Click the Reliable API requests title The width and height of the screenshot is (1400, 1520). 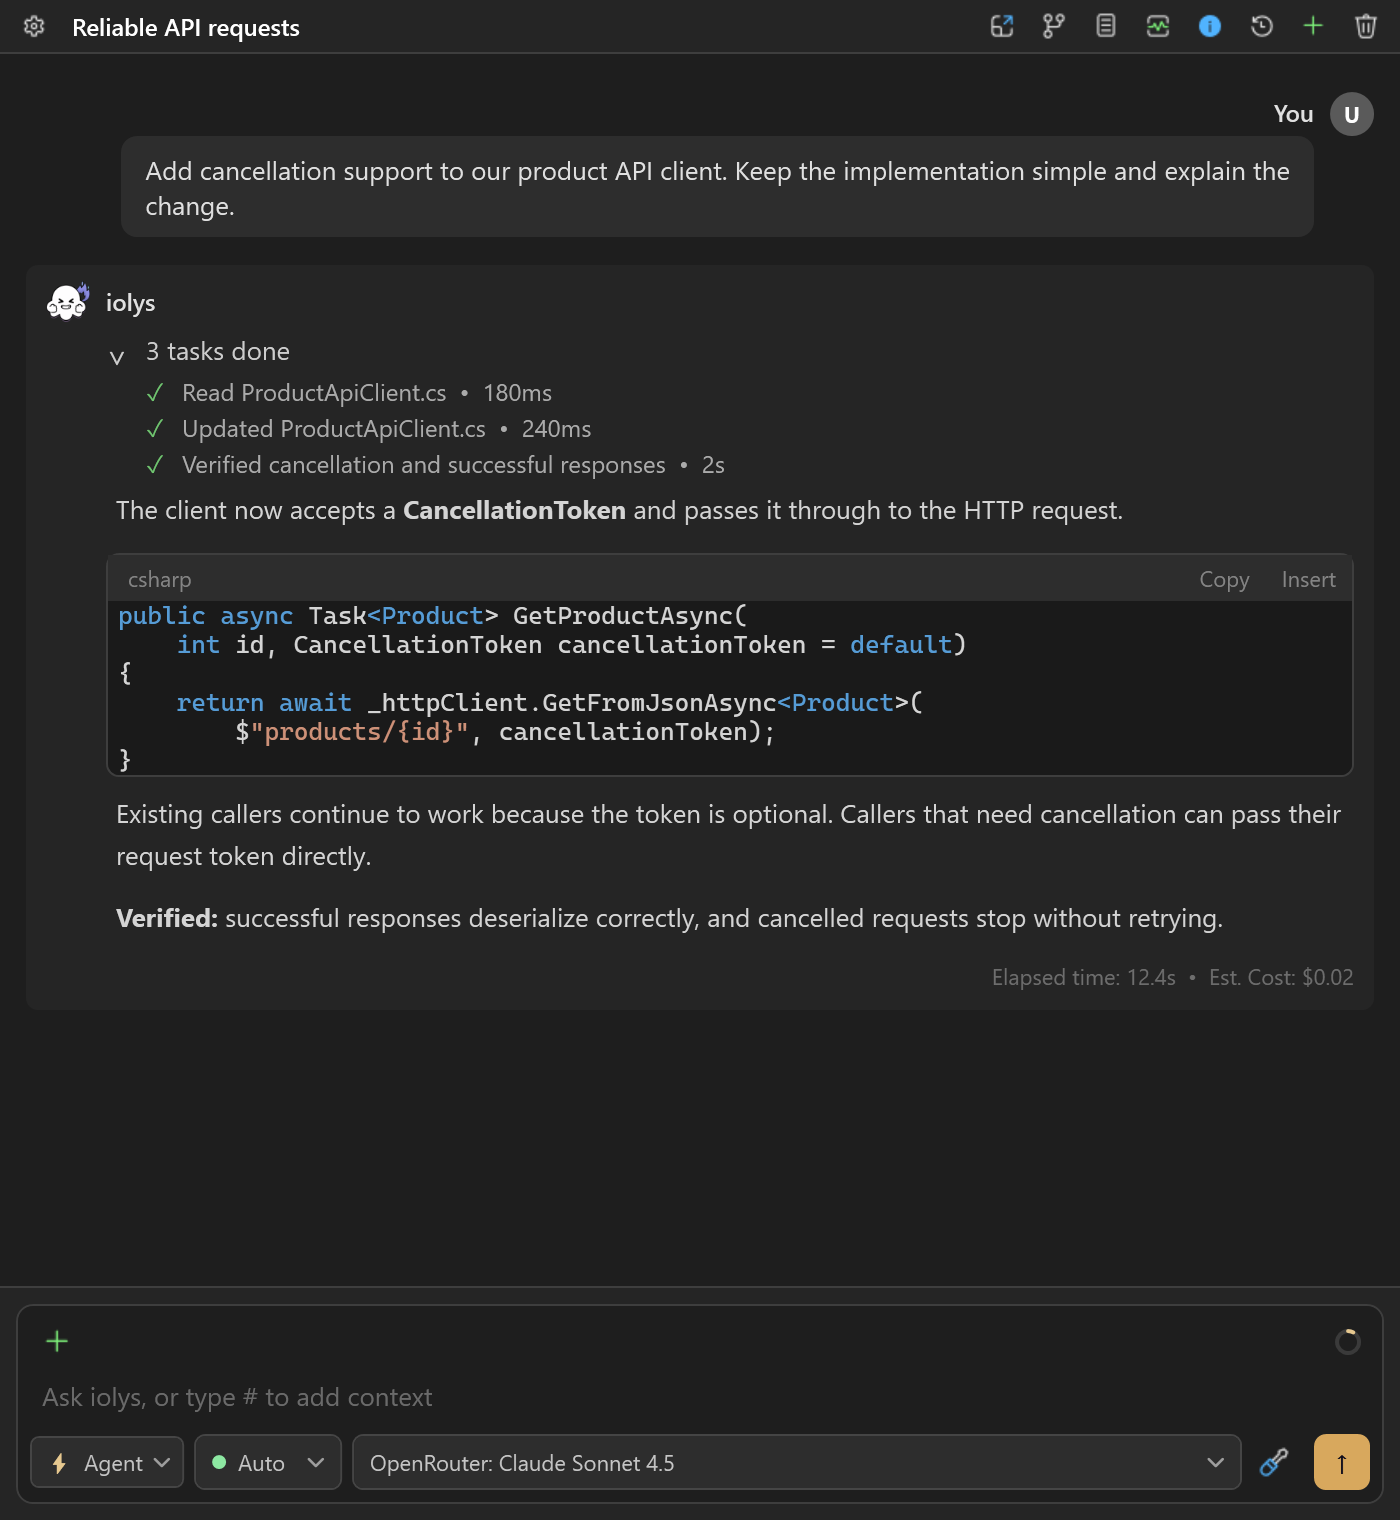[186, 27]
